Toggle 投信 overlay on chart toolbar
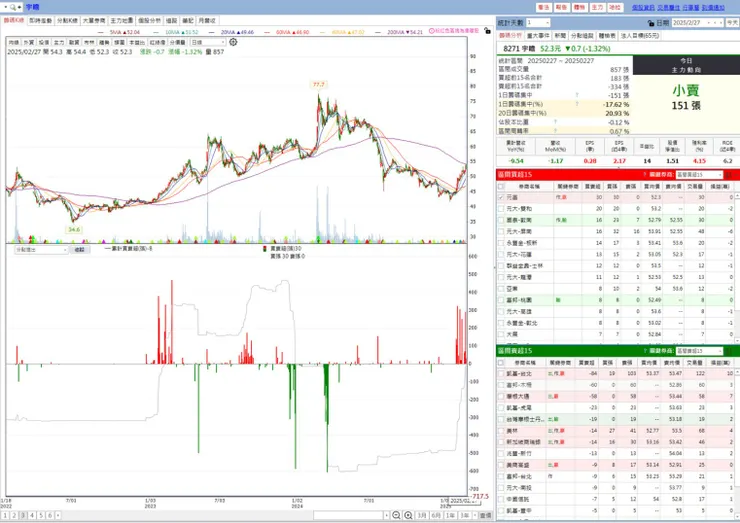This screenshot has height=523, width=740. point(44,42)
